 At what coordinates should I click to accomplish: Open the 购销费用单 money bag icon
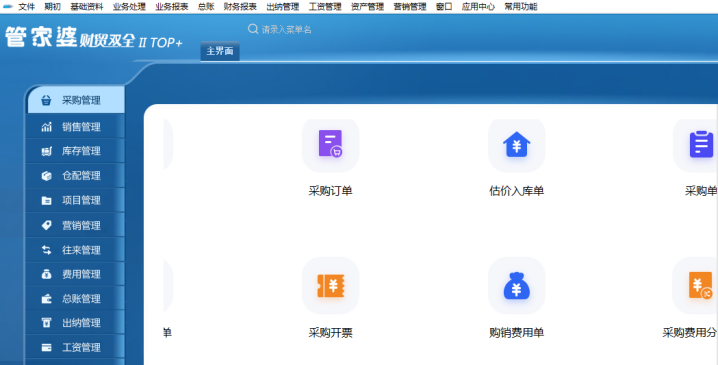517,286
